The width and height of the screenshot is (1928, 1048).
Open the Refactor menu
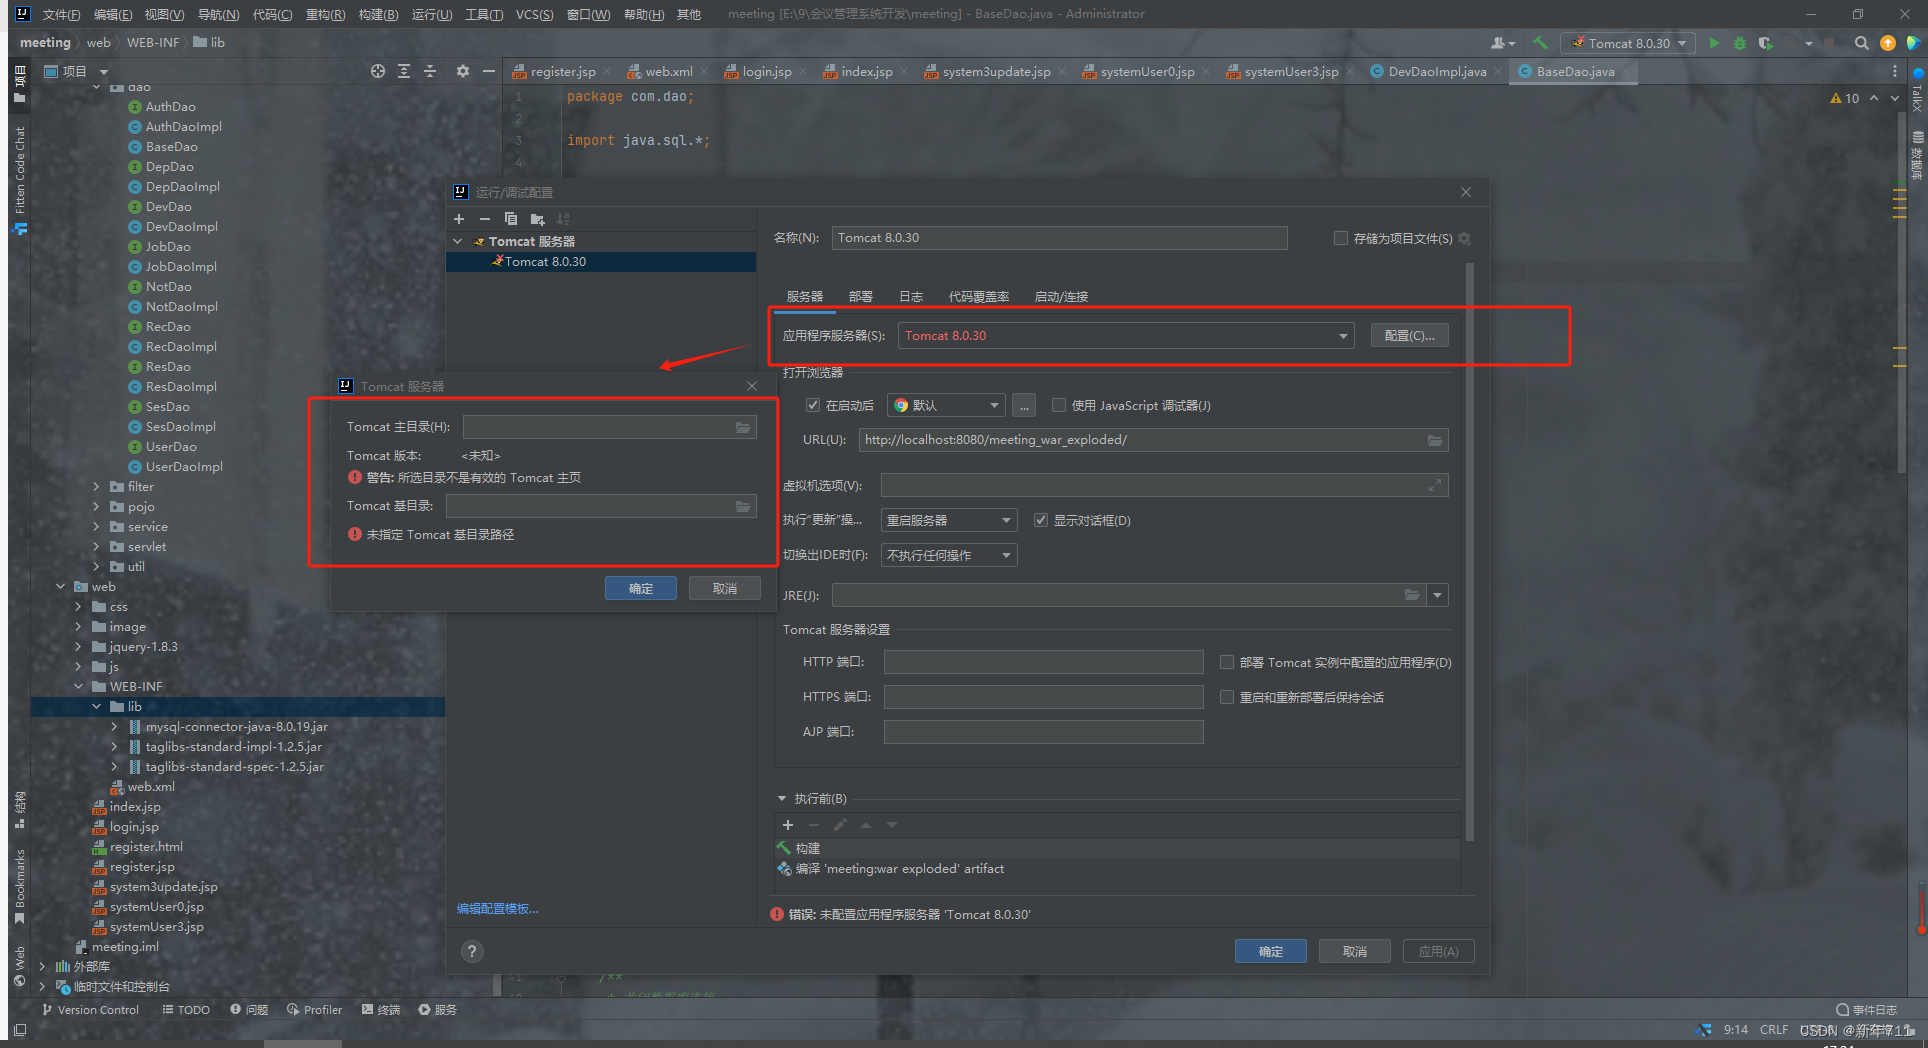(x=325, y=14)
